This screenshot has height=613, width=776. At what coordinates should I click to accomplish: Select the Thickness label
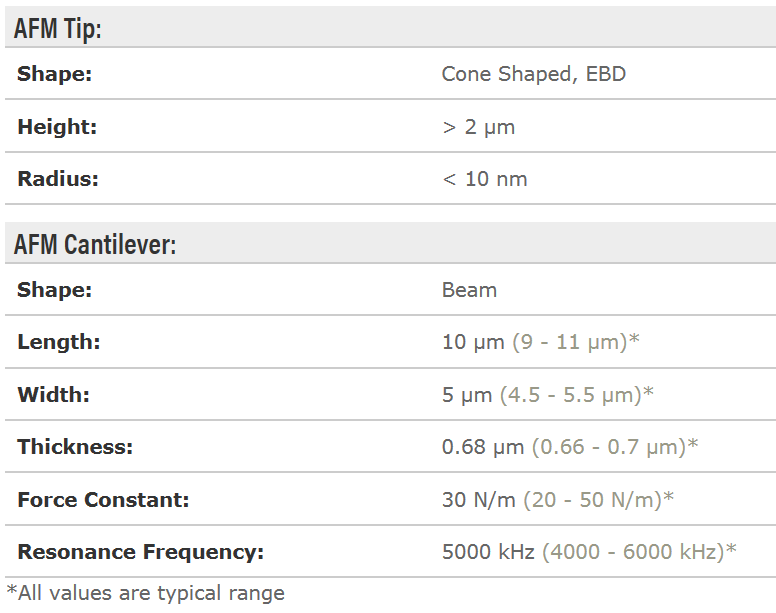pyautogui.click(x=73, y=447)
